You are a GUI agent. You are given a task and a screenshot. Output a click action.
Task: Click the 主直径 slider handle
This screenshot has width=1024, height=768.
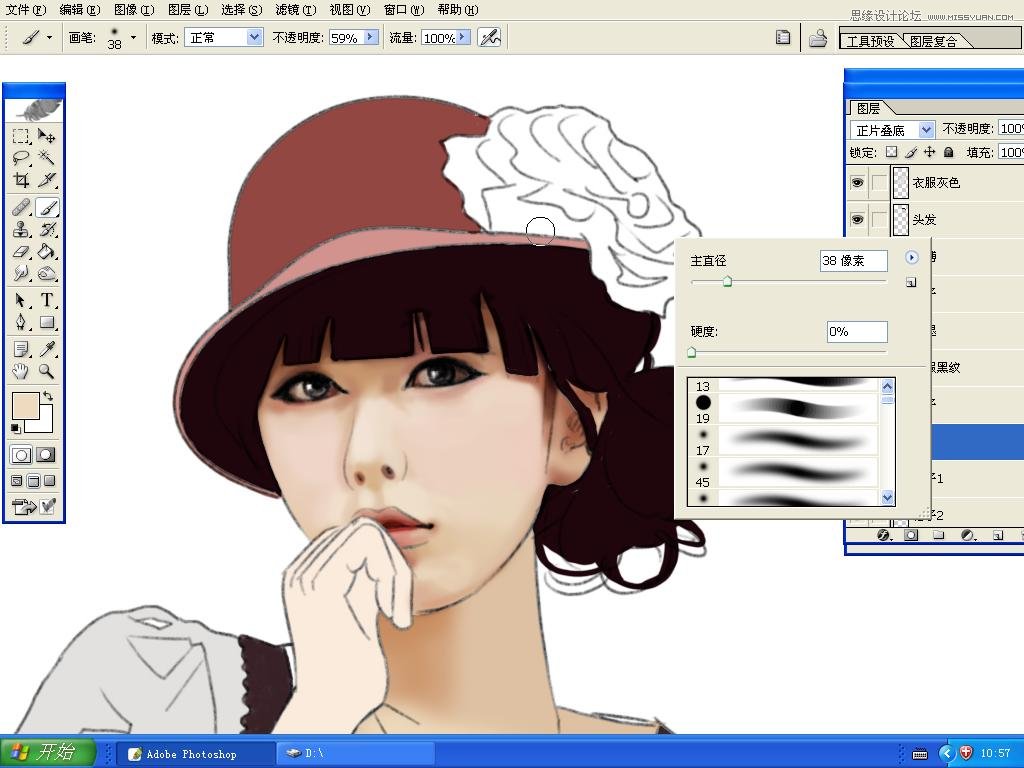pyautogui.click(x=727, y=282)
